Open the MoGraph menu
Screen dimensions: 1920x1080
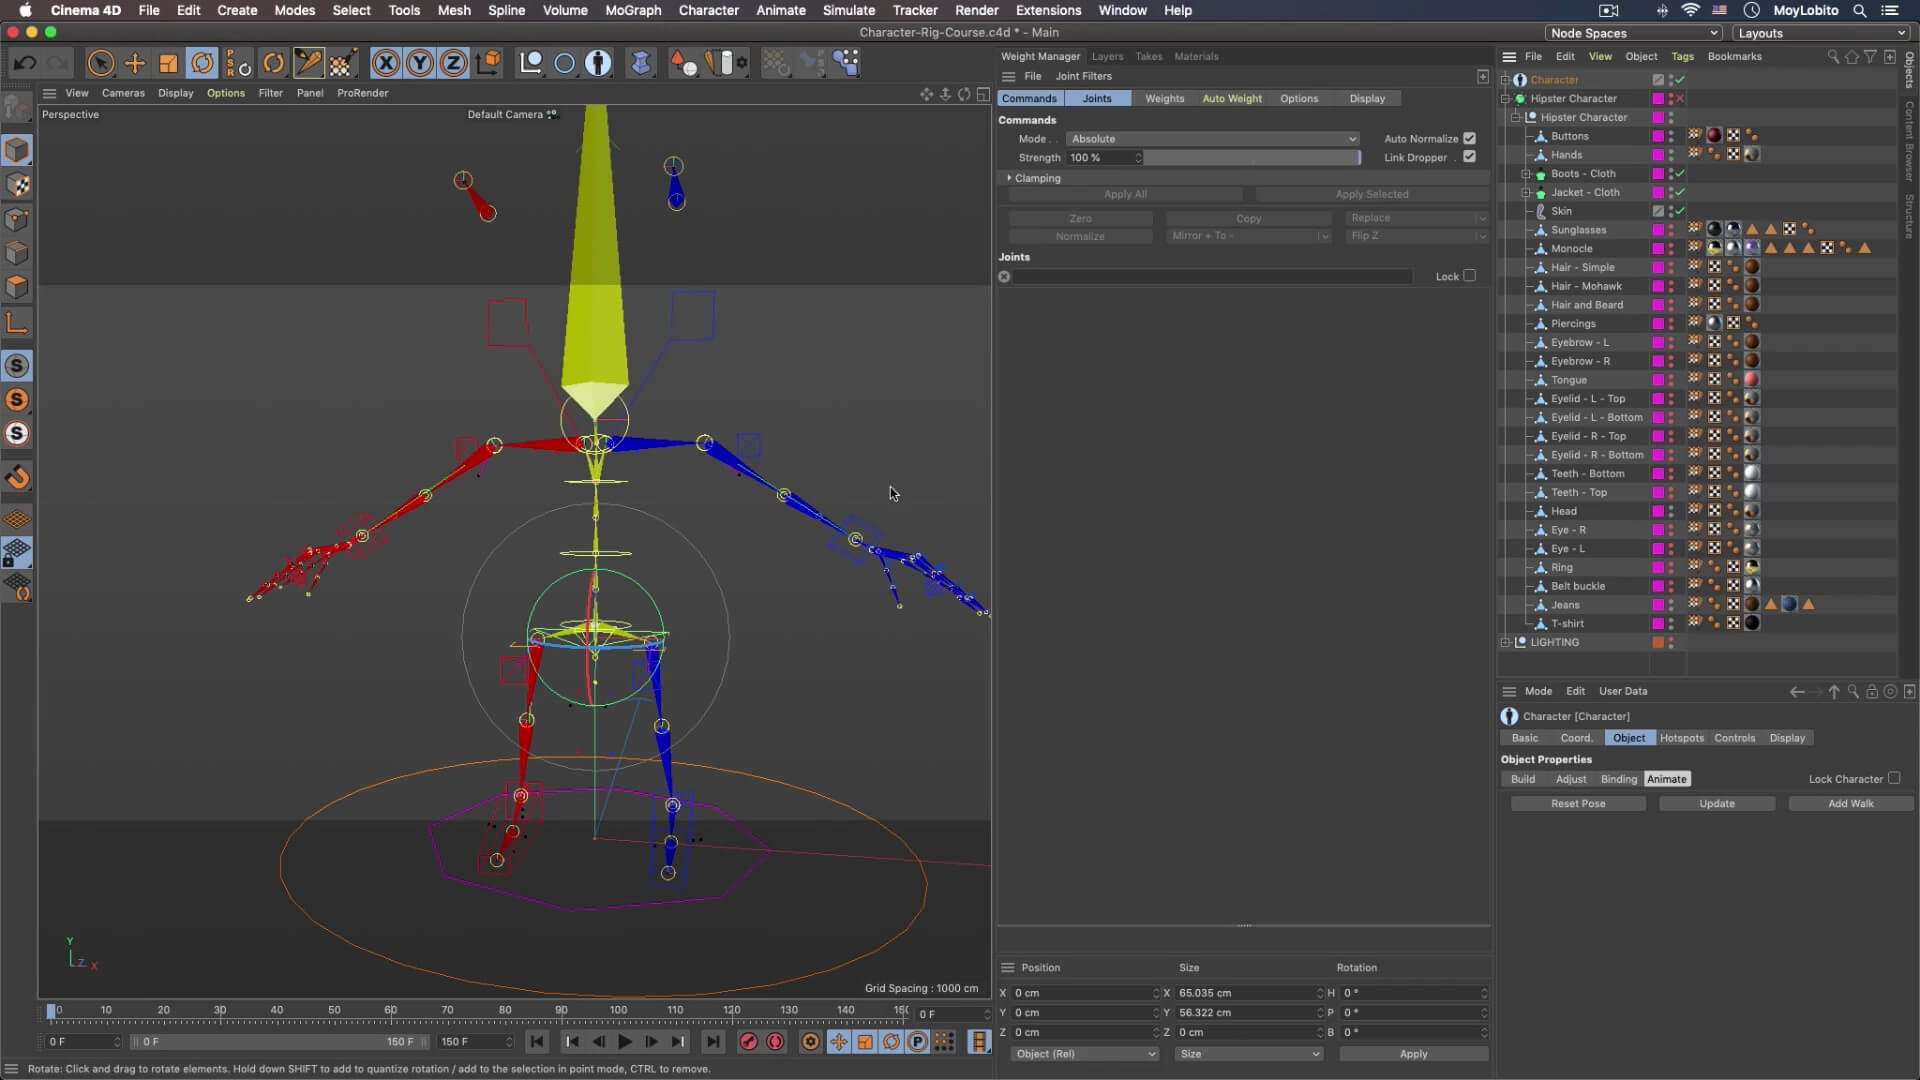[x=631, y=10]
